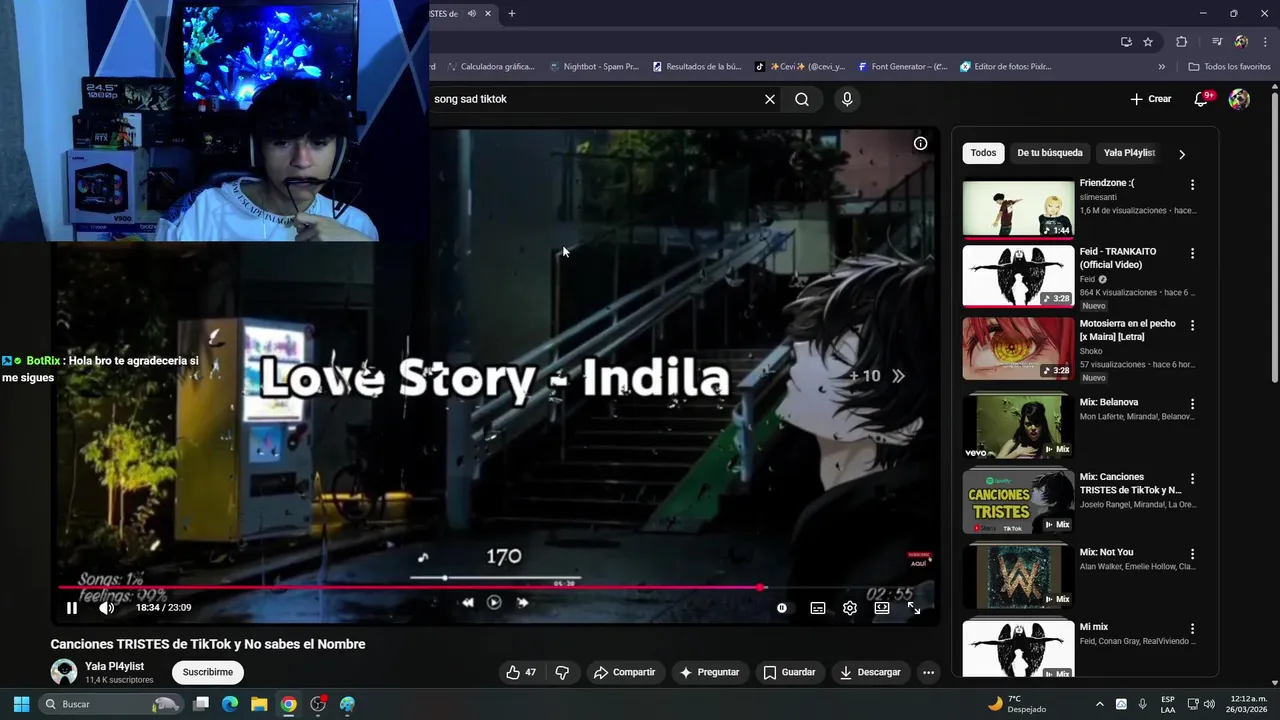Viewport: 1280px width, 720px height.
Task: Open Todos los favoritos folder
Action: (1229, 67)
